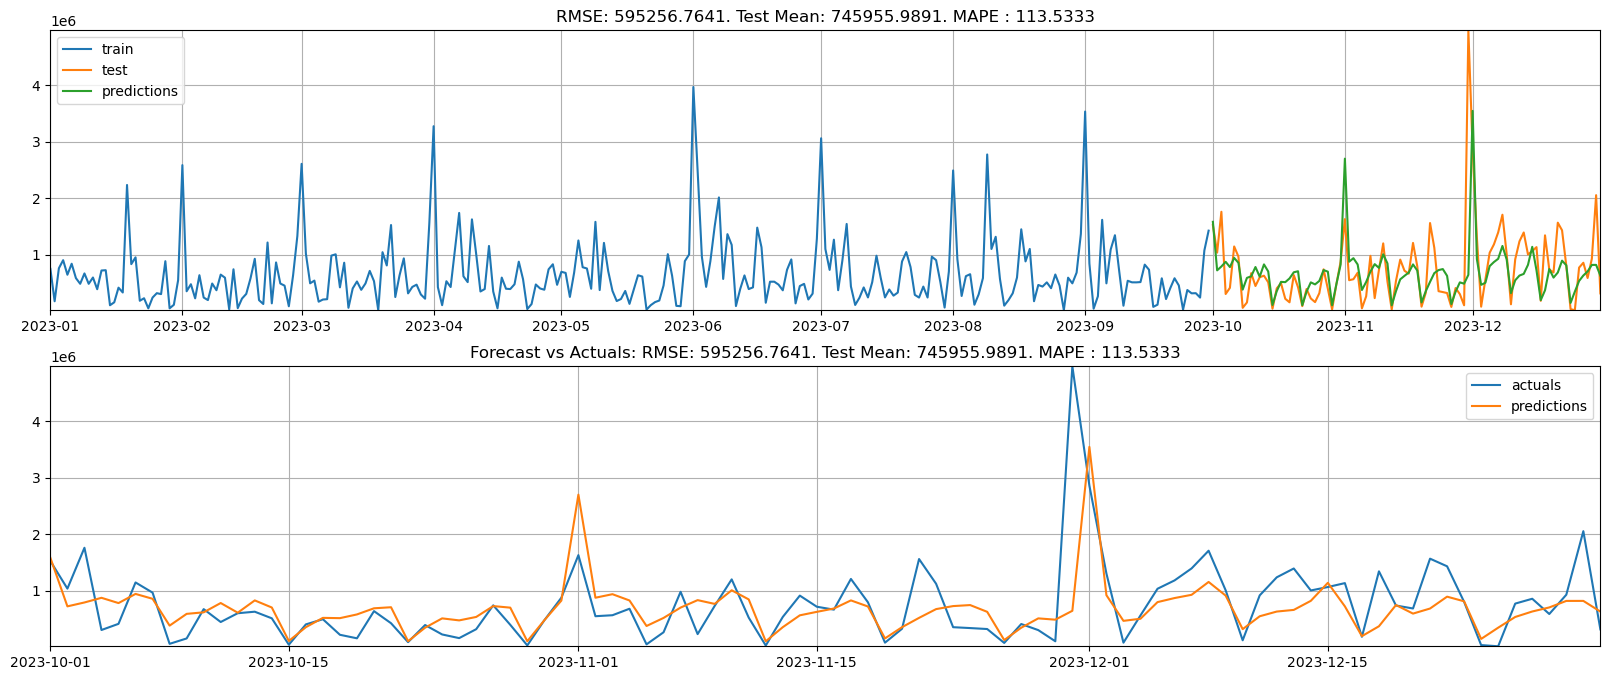Image resolution: width=1610 pixels, height=680 pixels.
Task: Click the 2023-10-15 x-axis tick label
Action: pos(289,662)
